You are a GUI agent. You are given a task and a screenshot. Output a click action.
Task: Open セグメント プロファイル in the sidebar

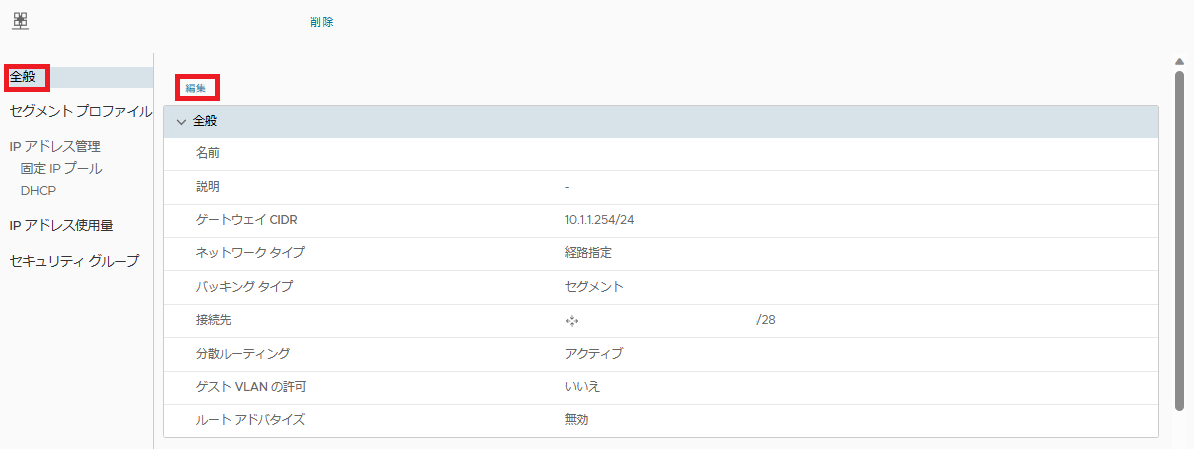pyautogui.click(x=80, y=111)
